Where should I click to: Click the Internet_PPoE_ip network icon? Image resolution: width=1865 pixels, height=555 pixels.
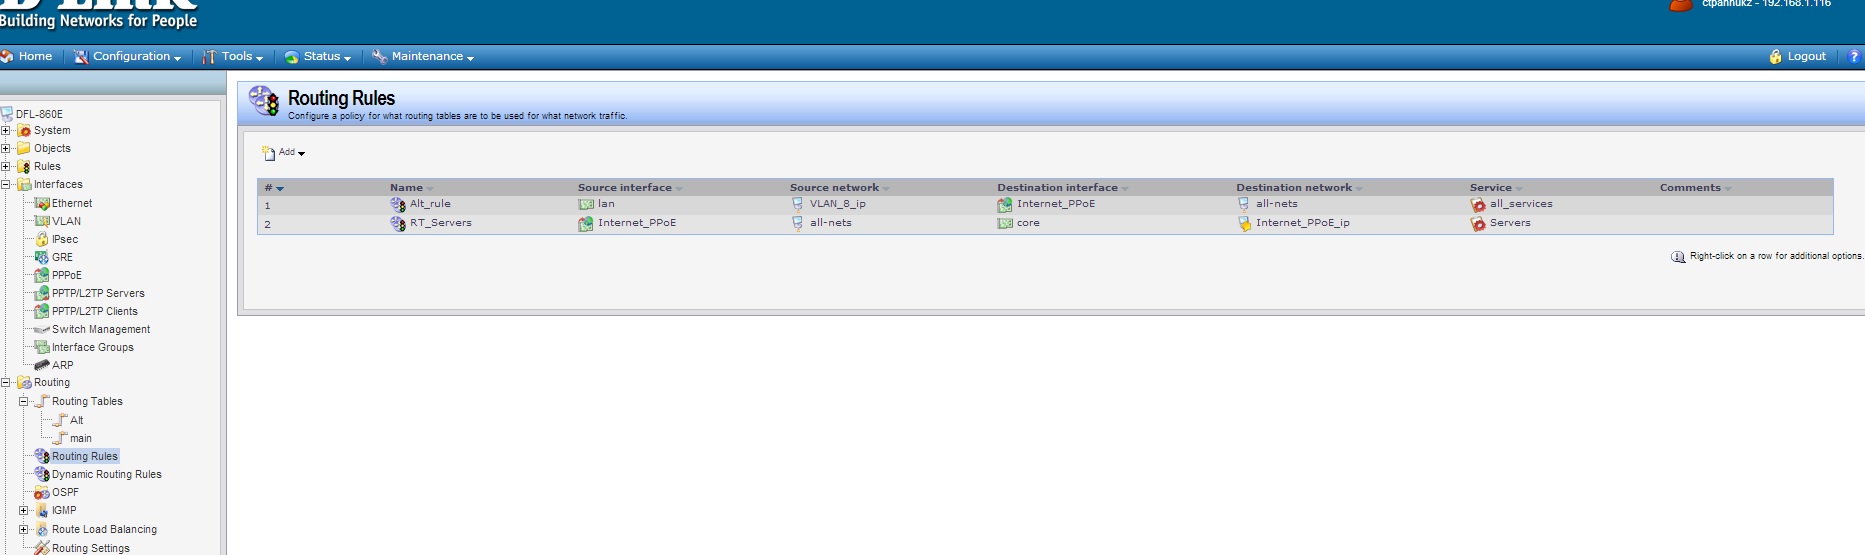pyautogui.click(x=1245, y=223)
